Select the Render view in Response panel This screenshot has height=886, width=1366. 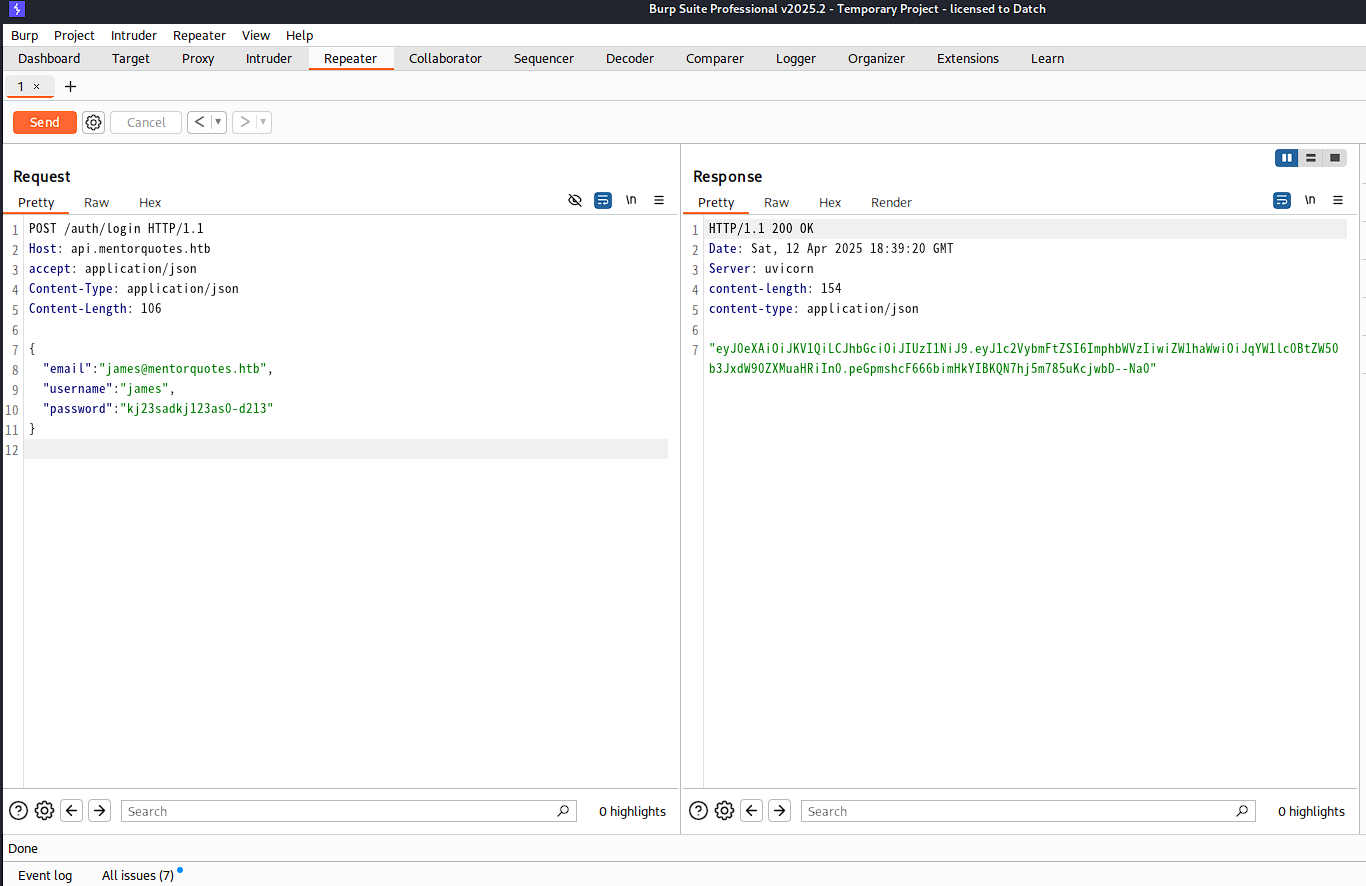tap(891, 202)
